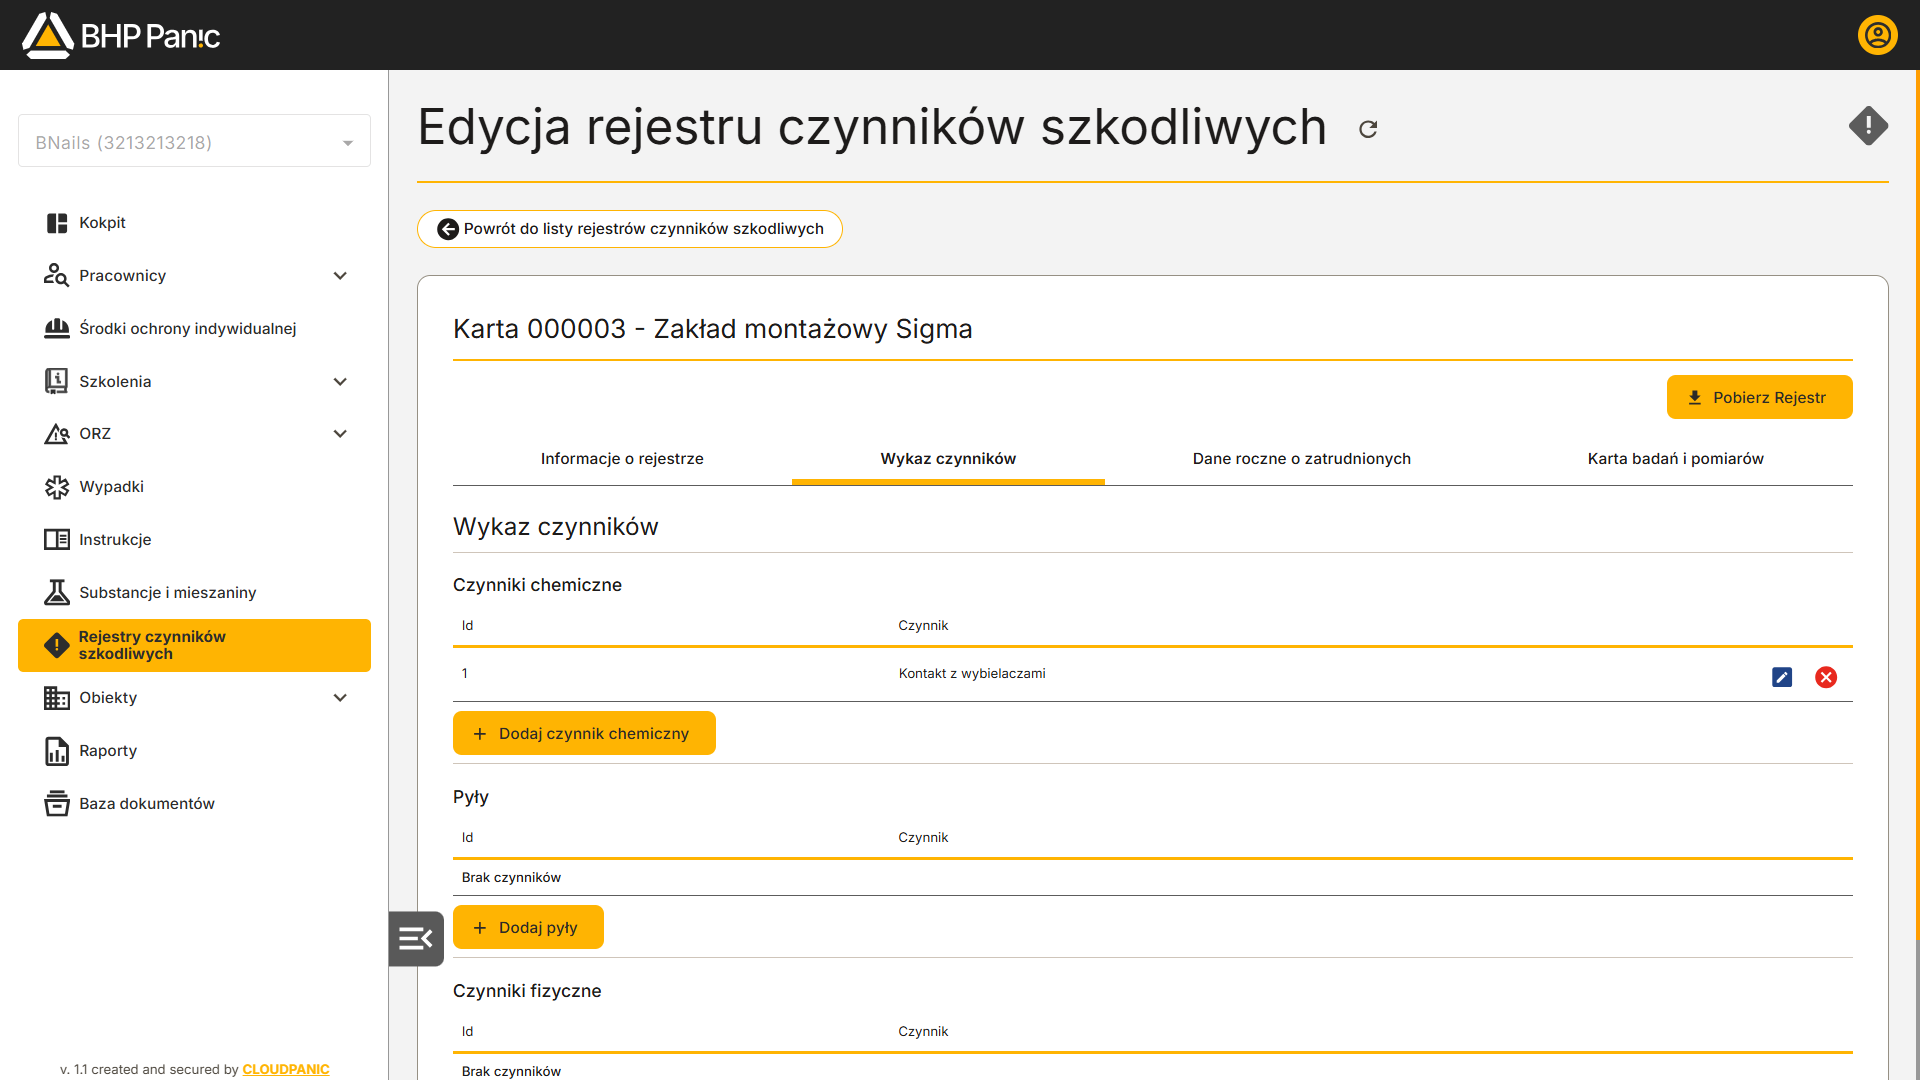Select the Wykaz czynników tab
The image size is (1920, 1080).
point(948,459)
